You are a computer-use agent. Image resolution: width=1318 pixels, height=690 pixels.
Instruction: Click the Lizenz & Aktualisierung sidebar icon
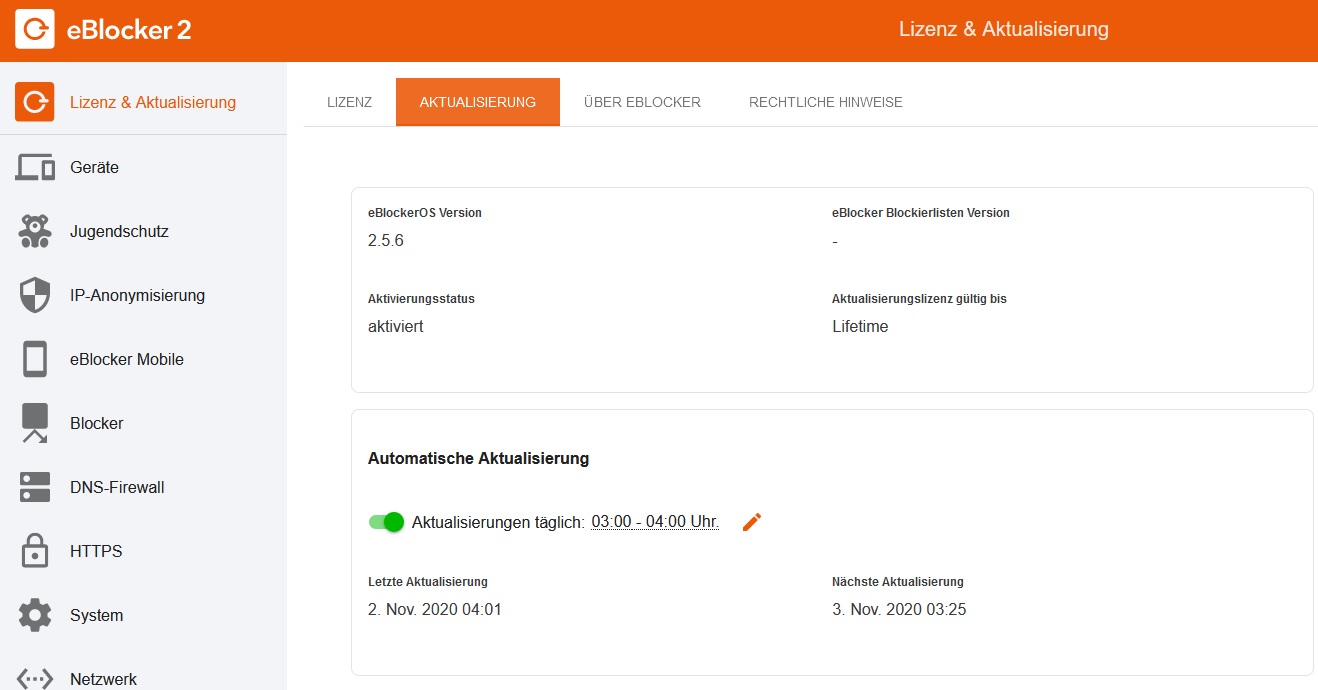point(35,102)
